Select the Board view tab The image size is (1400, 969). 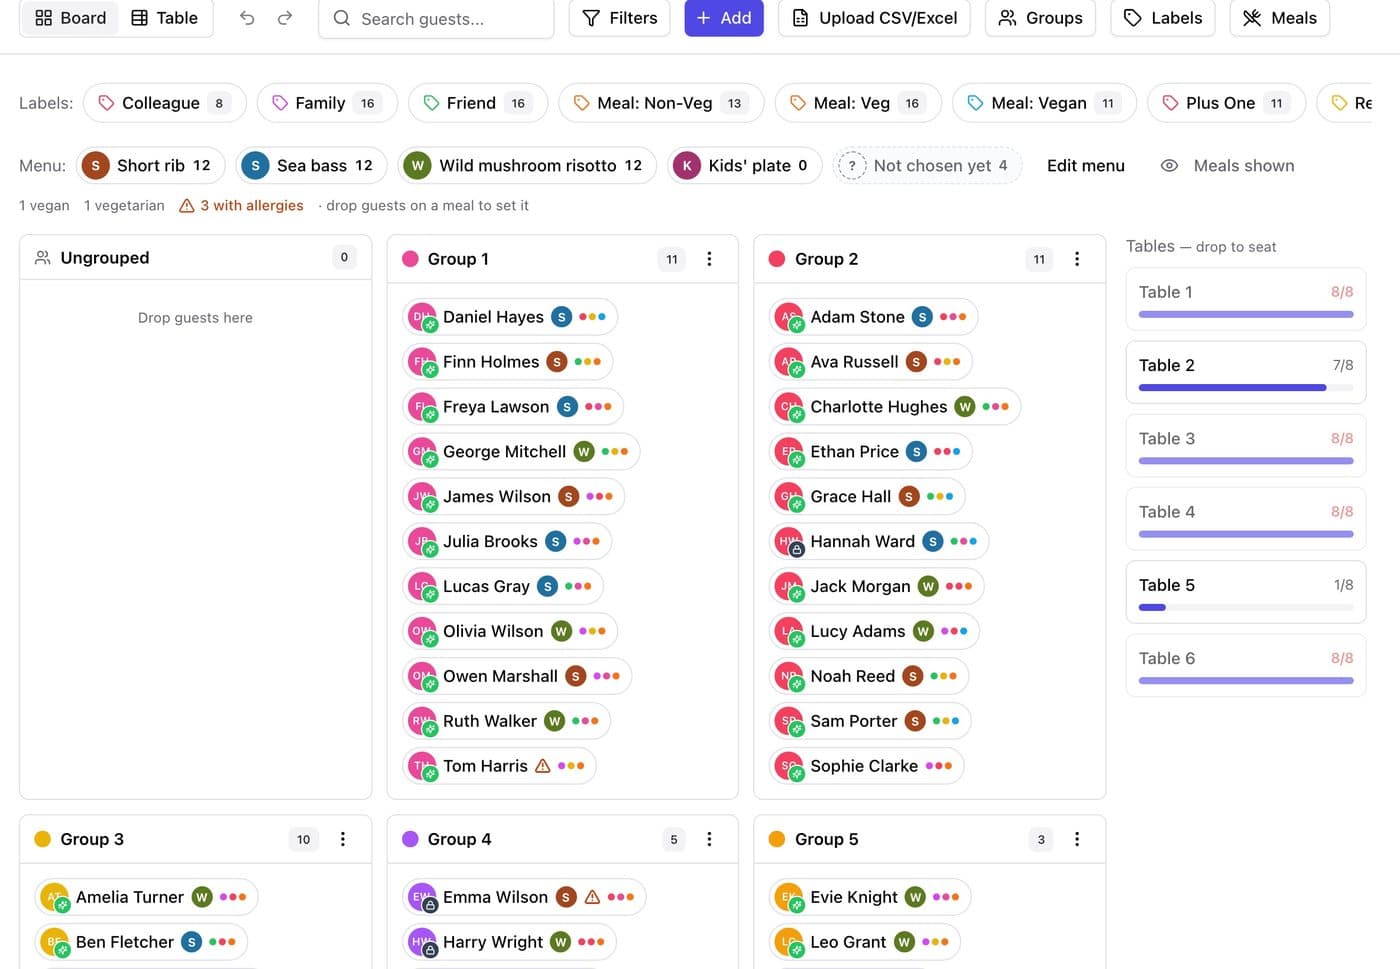pyautogui.click(x=70, y=18)
